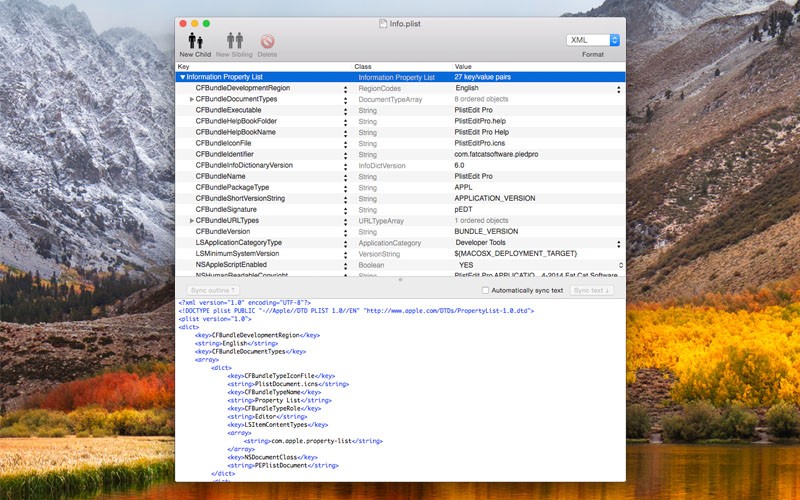
Task: Click the PlistDocument.icns string in XML
Action: pyautogui.click(x=288, y=384)
